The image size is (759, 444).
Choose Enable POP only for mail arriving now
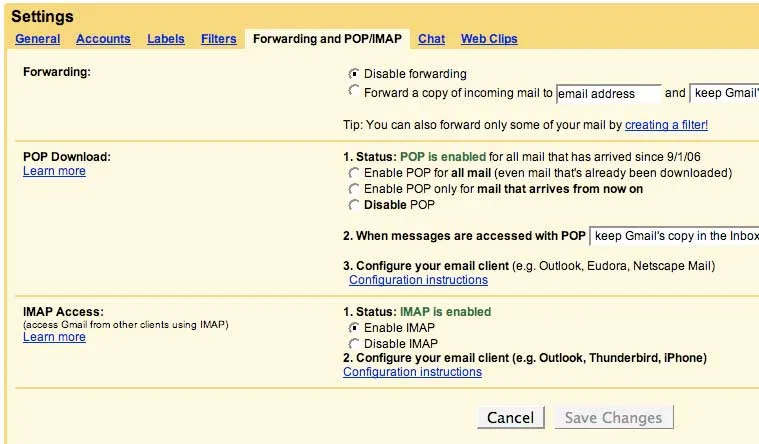353,189
